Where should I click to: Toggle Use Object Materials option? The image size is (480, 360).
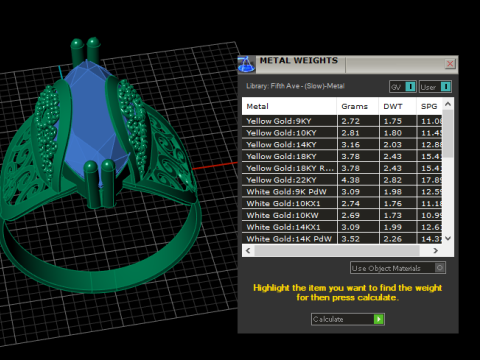tap(398, 268)
